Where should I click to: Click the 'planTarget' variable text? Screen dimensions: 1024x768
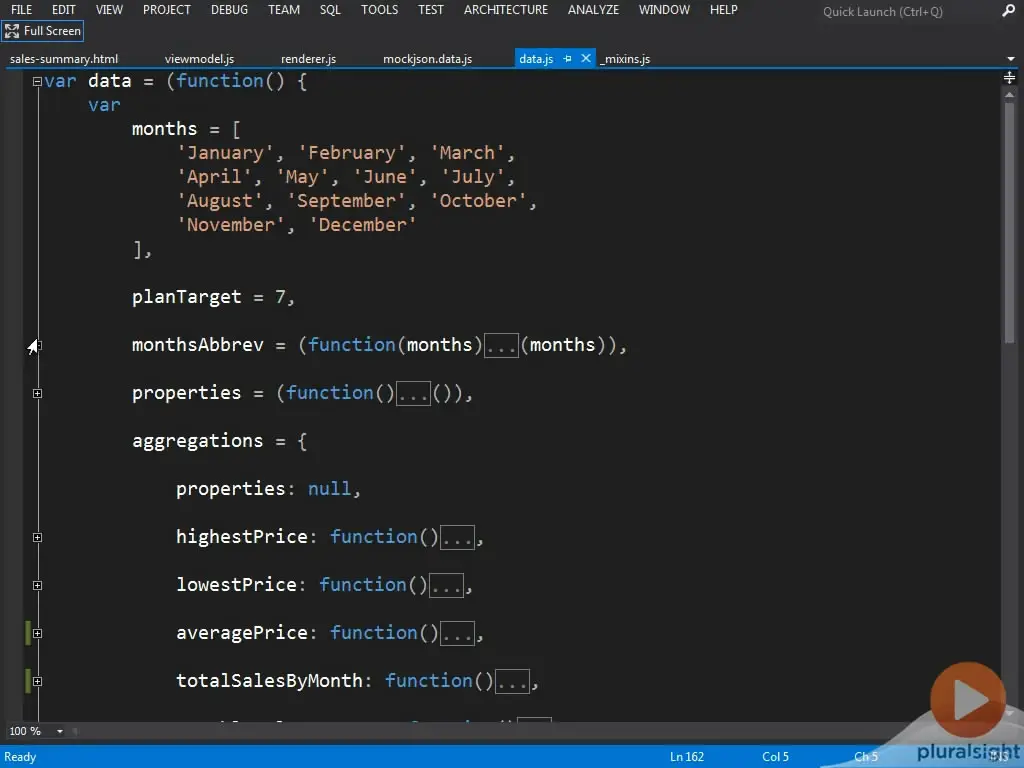187,298
